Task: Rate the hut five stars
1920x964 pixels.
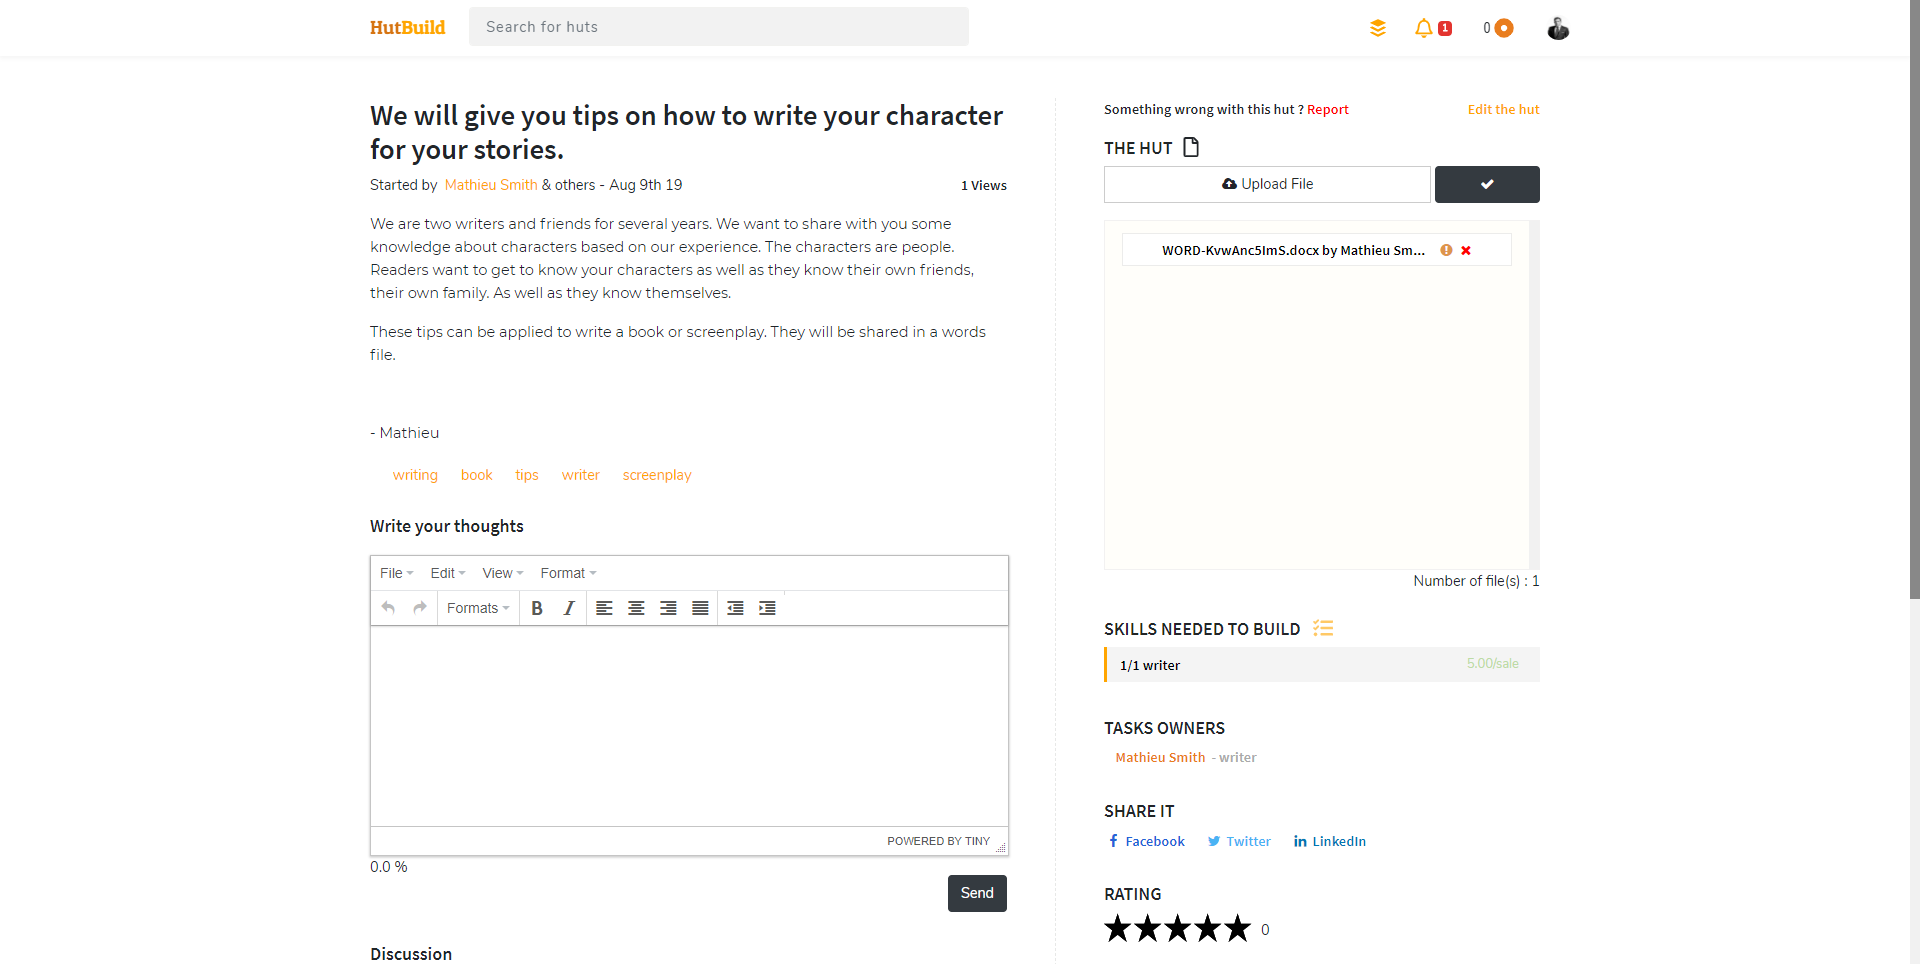Action: 1238,929
